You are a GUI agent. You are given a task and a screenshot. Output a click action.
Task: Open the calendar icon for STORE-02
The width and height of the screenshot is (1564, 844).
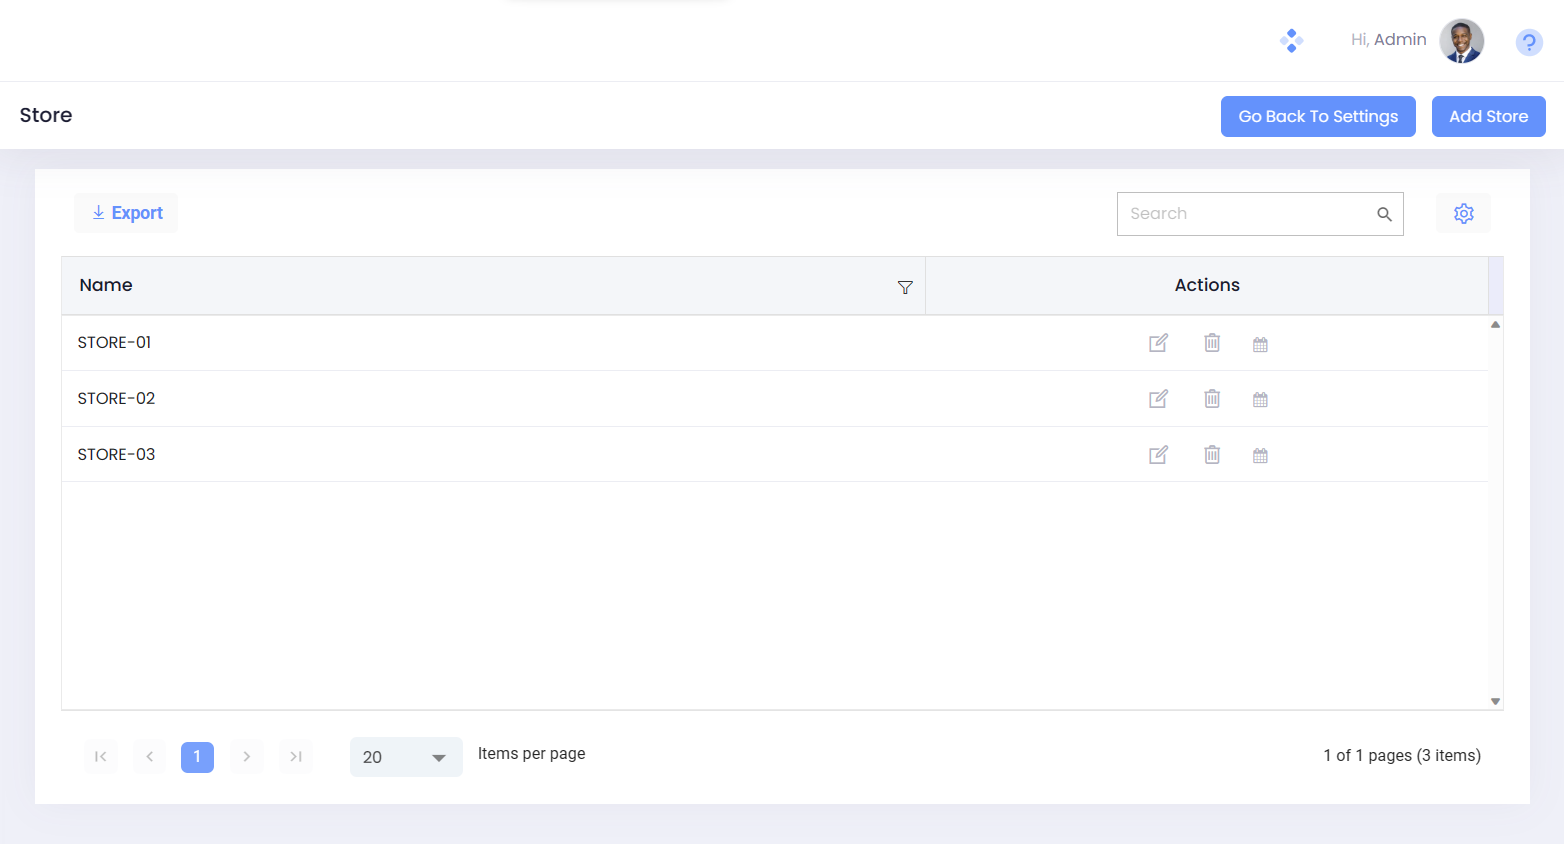click(x=1260, y=399)
